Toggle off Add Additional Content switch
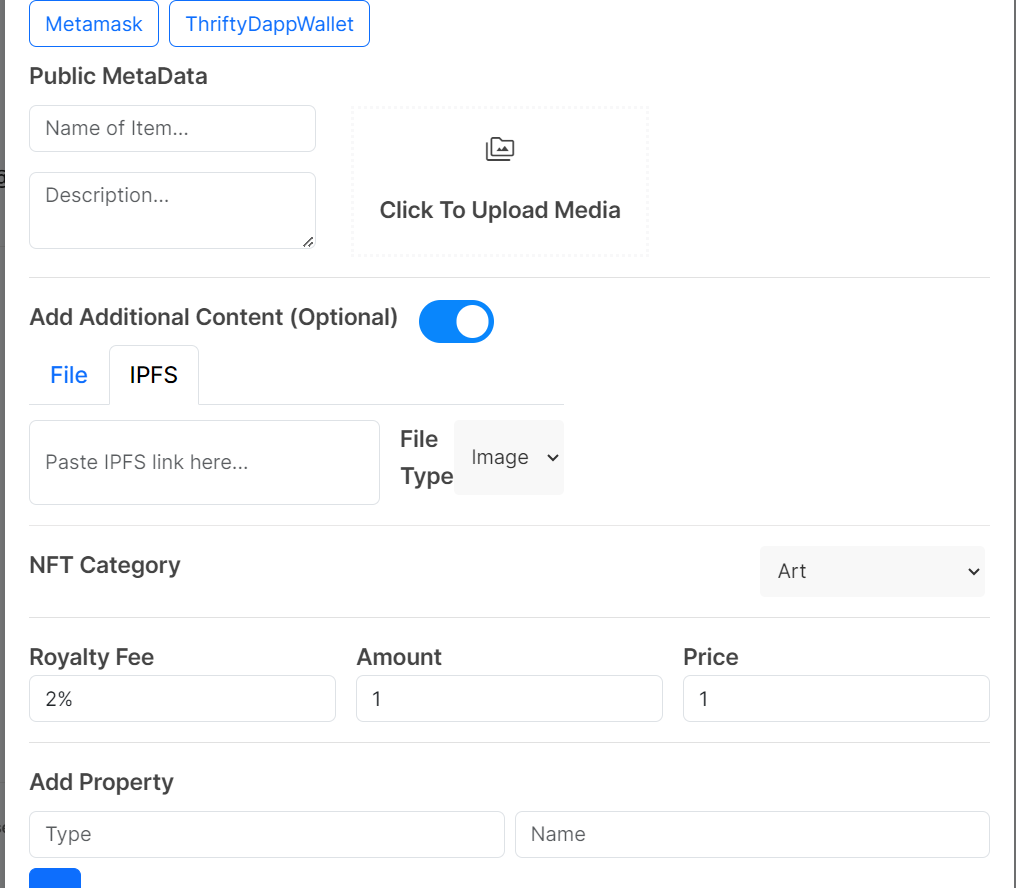 pos(456,321)
